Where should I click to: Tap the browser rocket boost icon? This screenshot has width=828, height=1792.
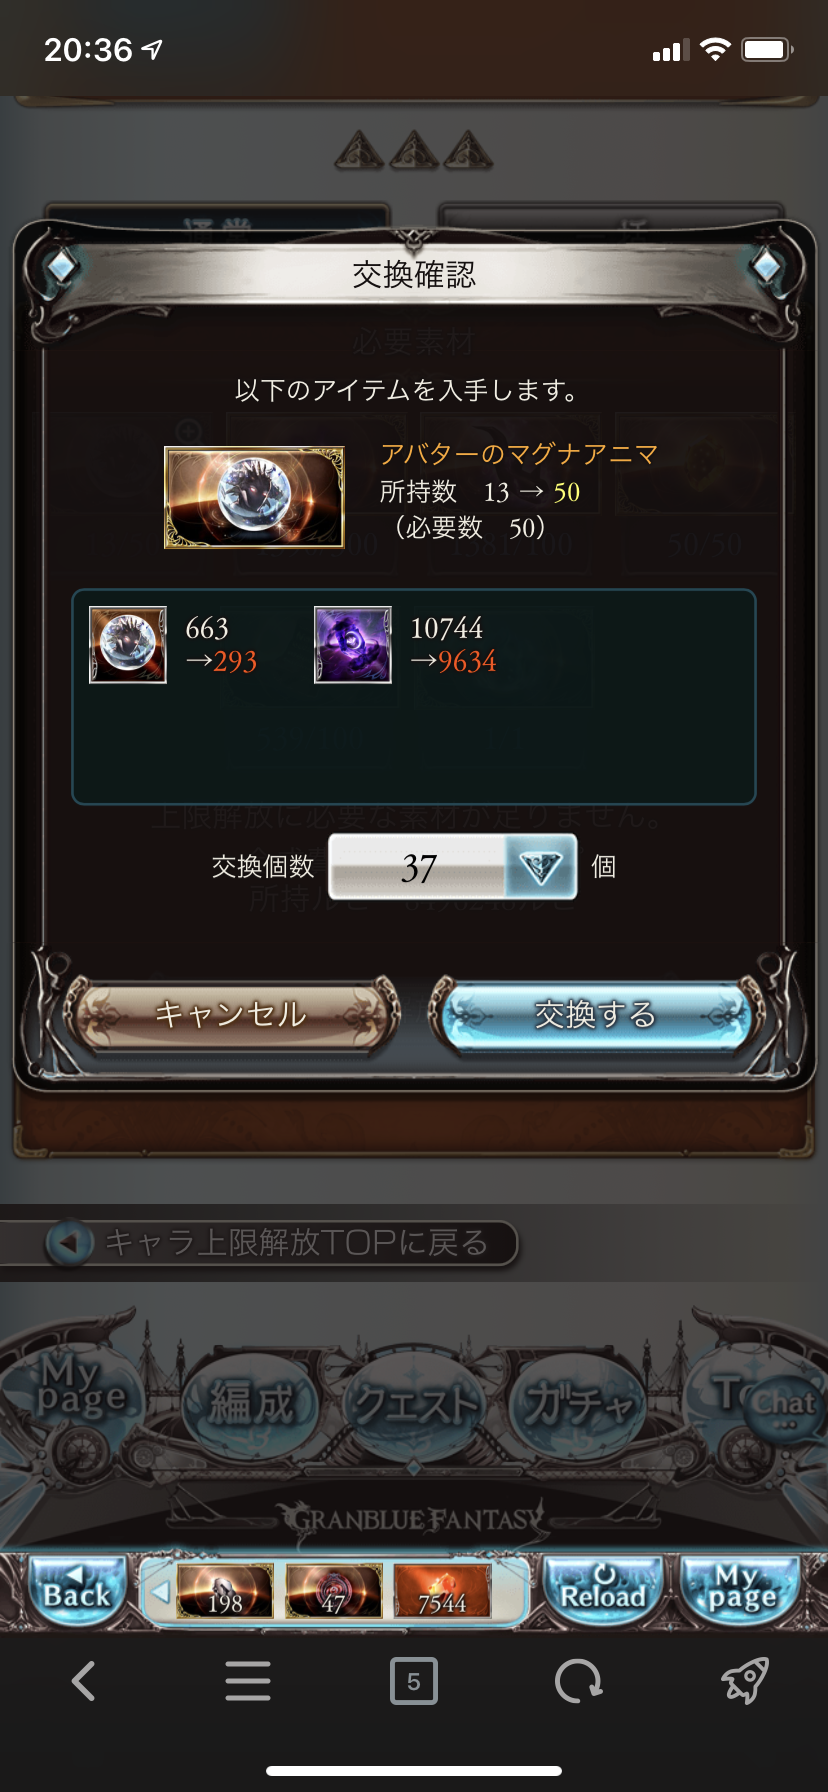(x=745, y=1680)
